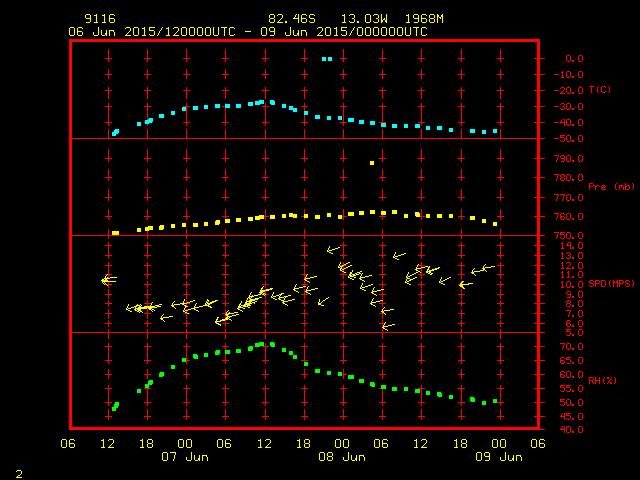Click the "780.0" pressure scale label
Screen dimensions: 640x480
(569, 178)
